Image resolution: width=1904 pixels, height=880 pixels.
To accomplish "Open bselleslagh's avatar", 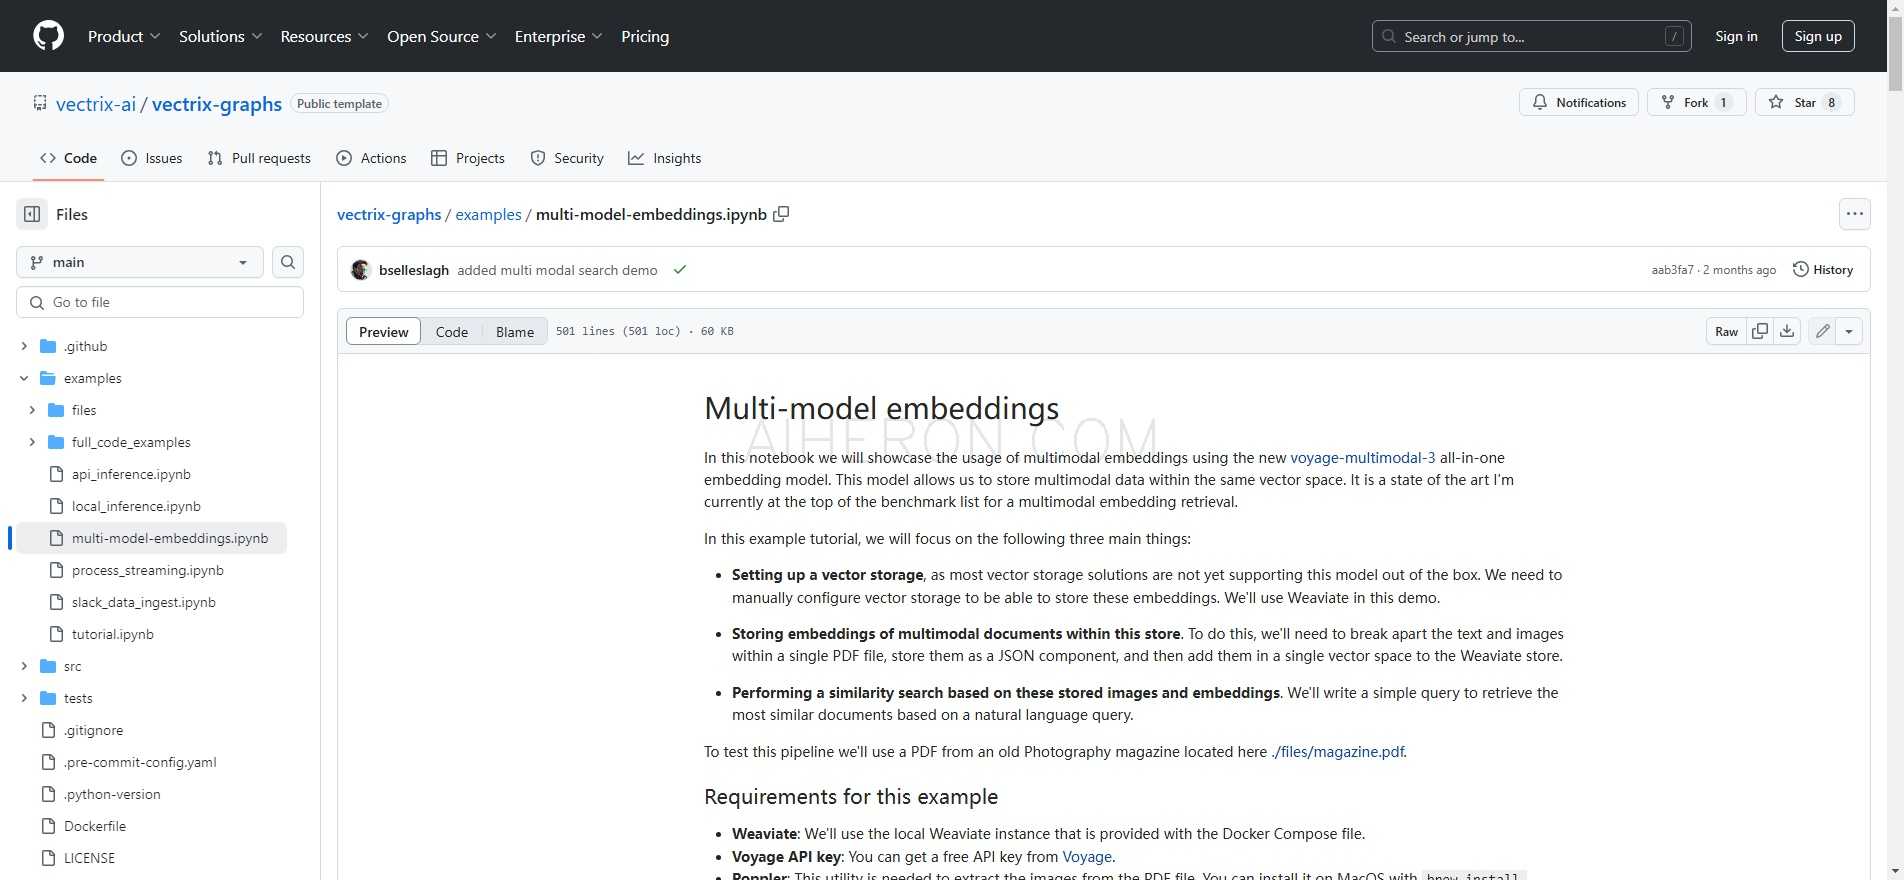I will coord(361,270).
